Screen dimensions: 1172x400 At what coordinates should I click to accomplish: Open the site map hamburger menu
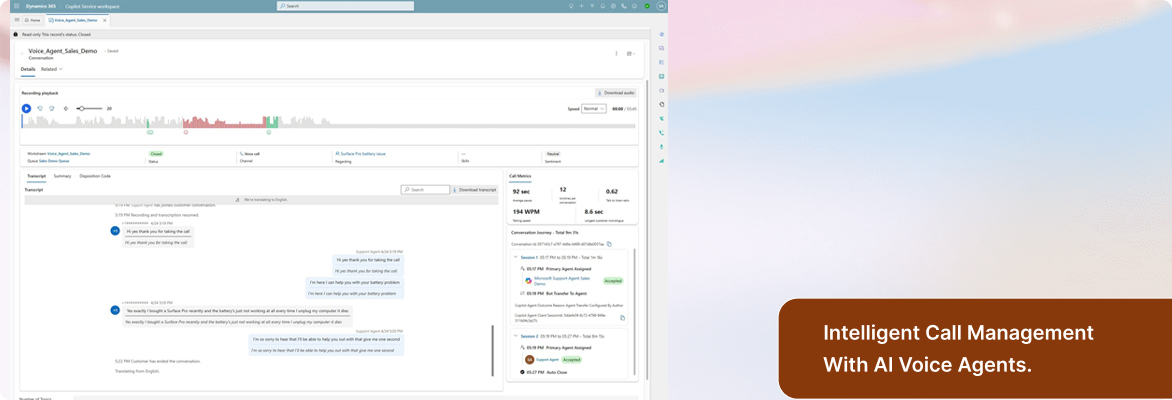pos(17,19)
